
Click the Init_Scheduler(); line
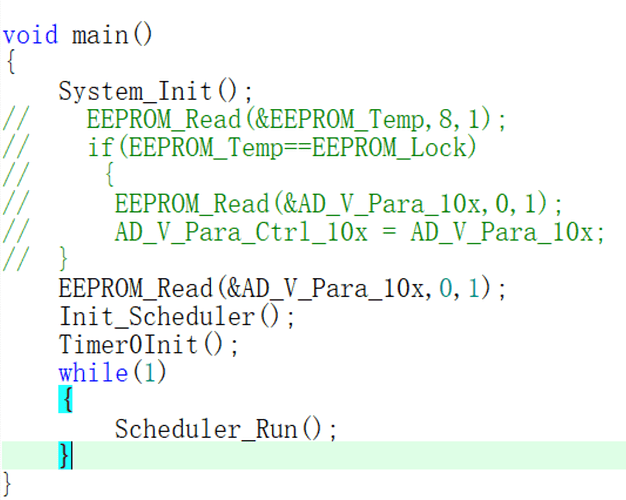point(176,316)
